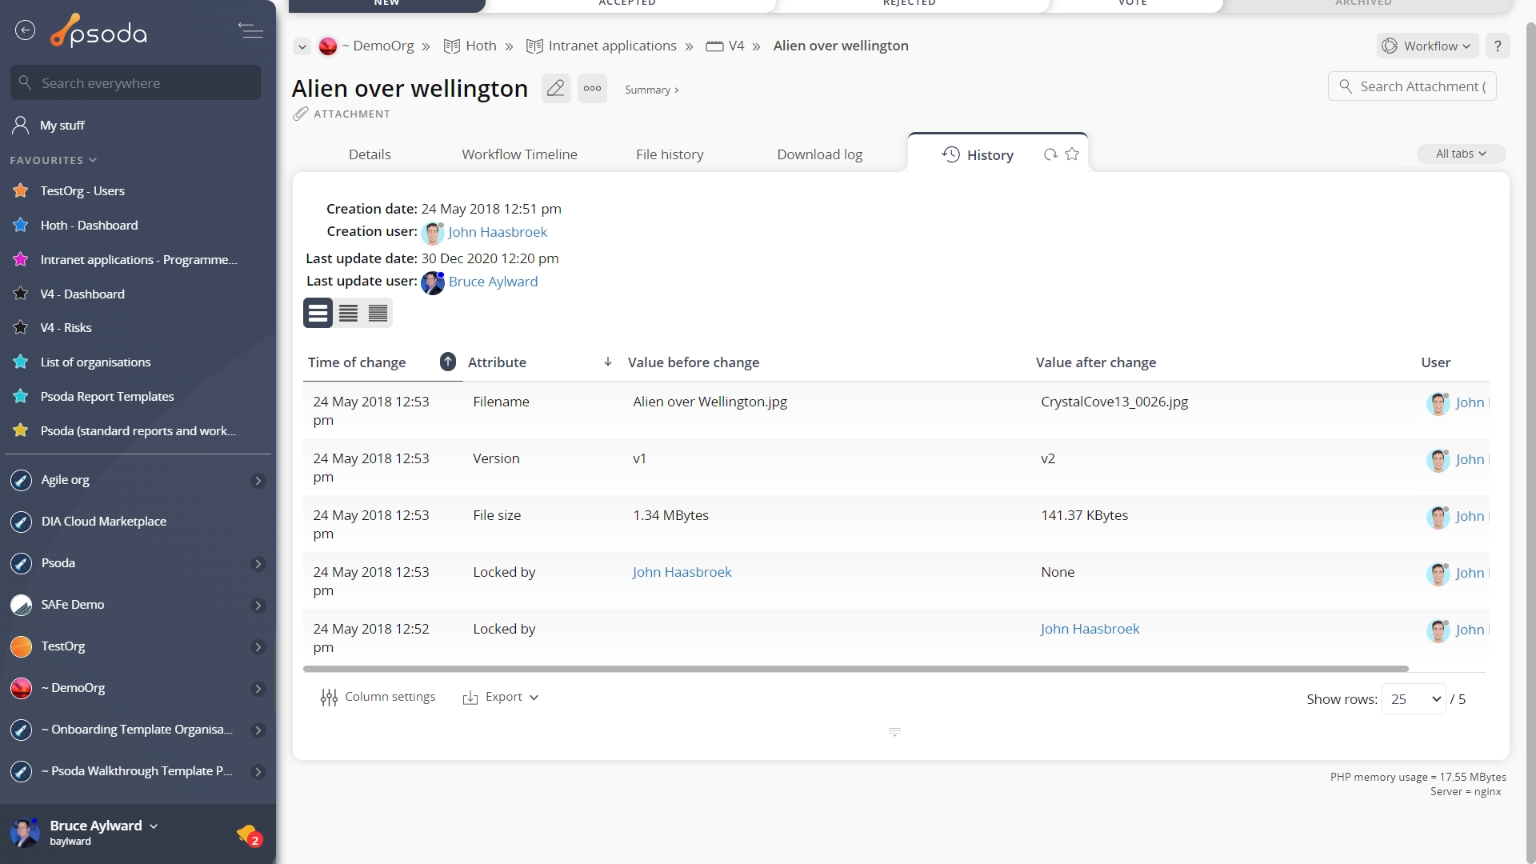Open Bruce Aylward last update user link
This screenshot has height=864, width=1536.
pos(493,282)
